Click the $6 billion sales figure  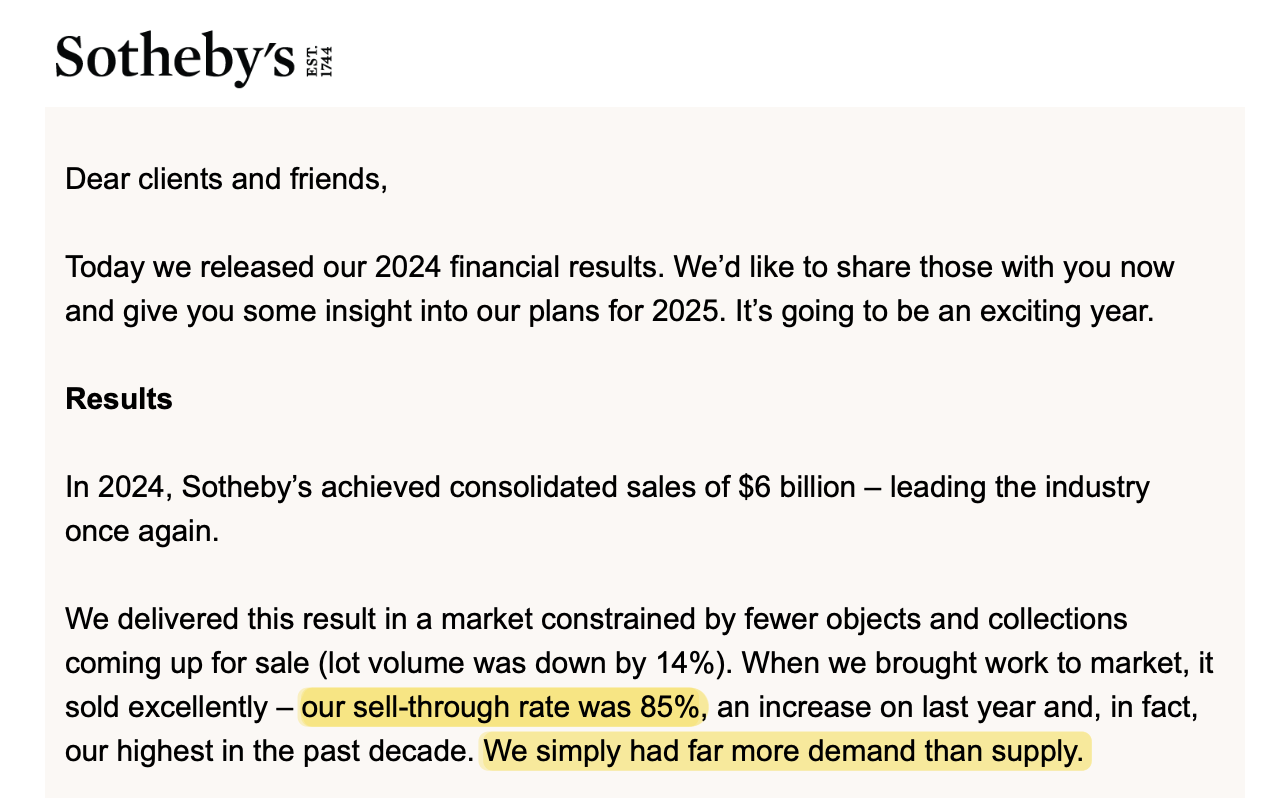click(x=797, y=487)
